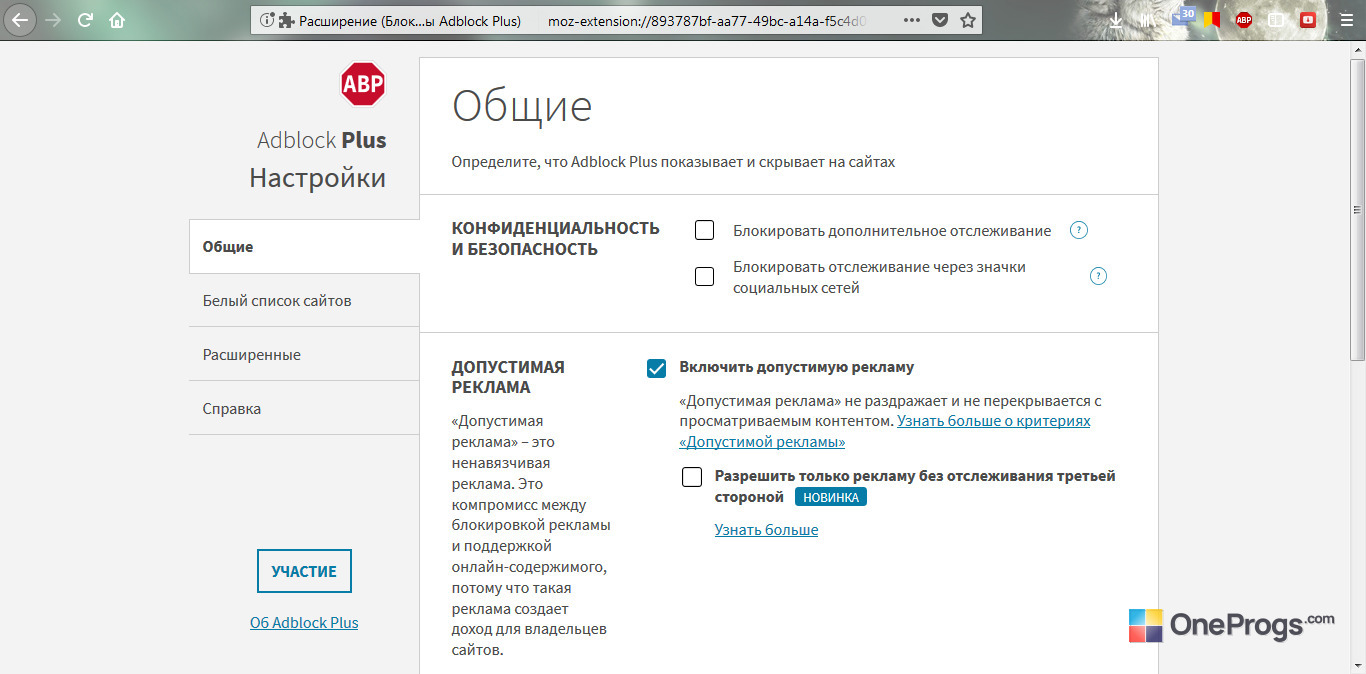The height and width of the screenshot is (674, 1366).
Task: Open the Справка tab
Action: (x=304, y=408)
